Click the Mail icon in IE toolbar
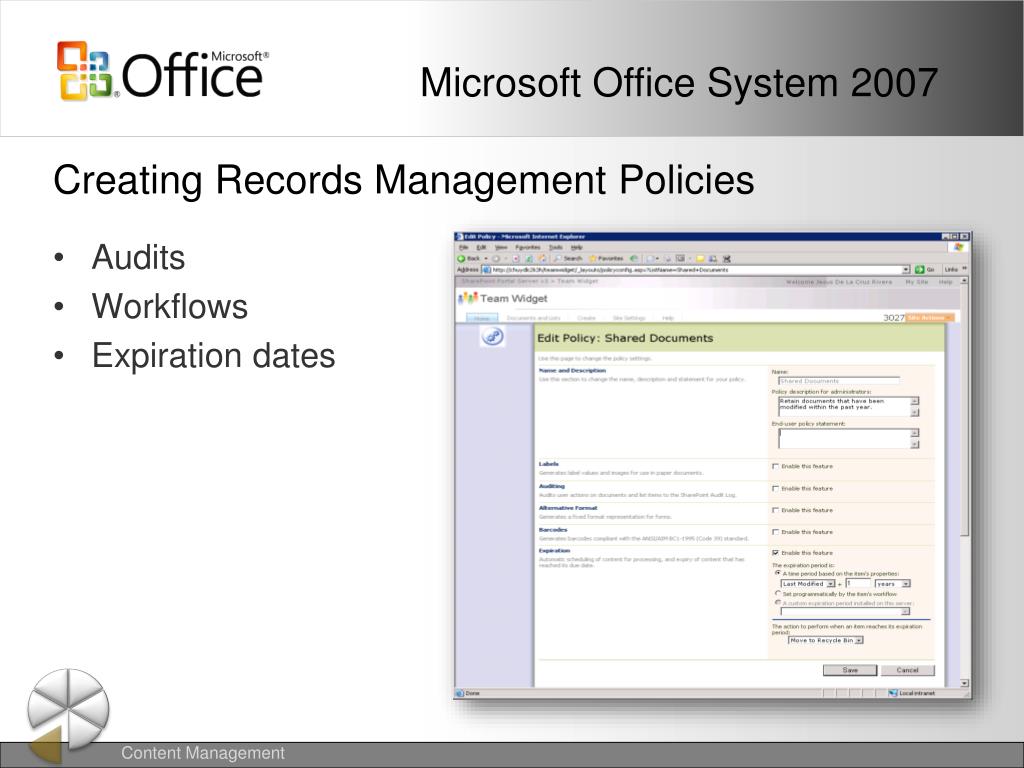Viewport: 1024px width, 768px height. pyautogui.click(x=650, y=259)
